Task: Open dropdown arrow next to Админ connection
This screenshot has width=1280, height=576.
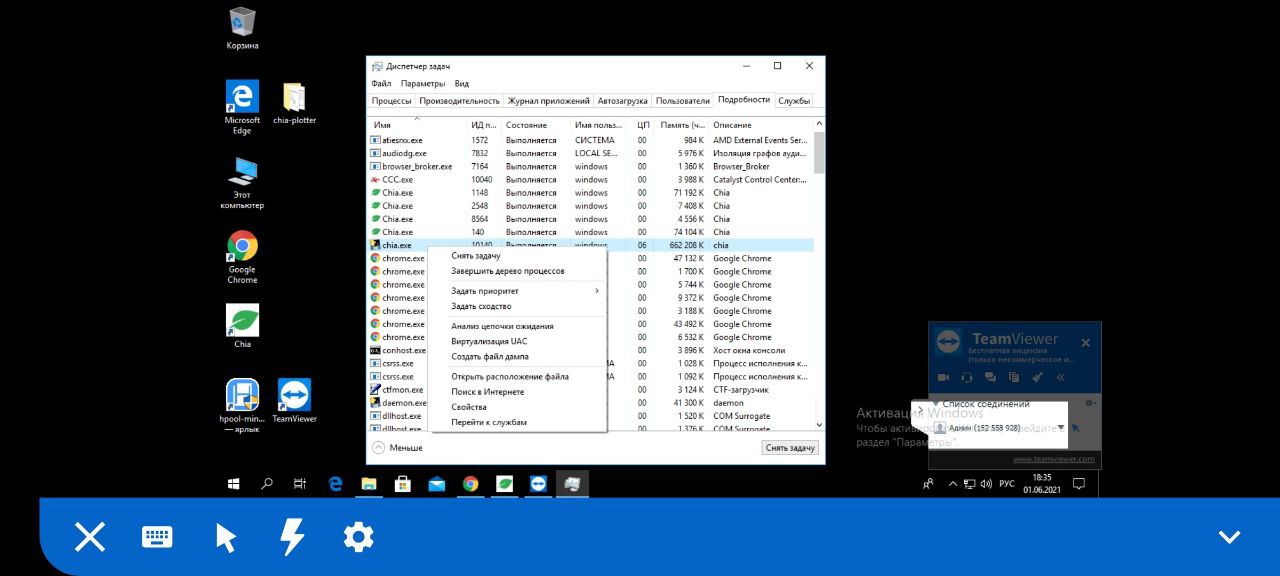Action: click(x=1061, y=428)
